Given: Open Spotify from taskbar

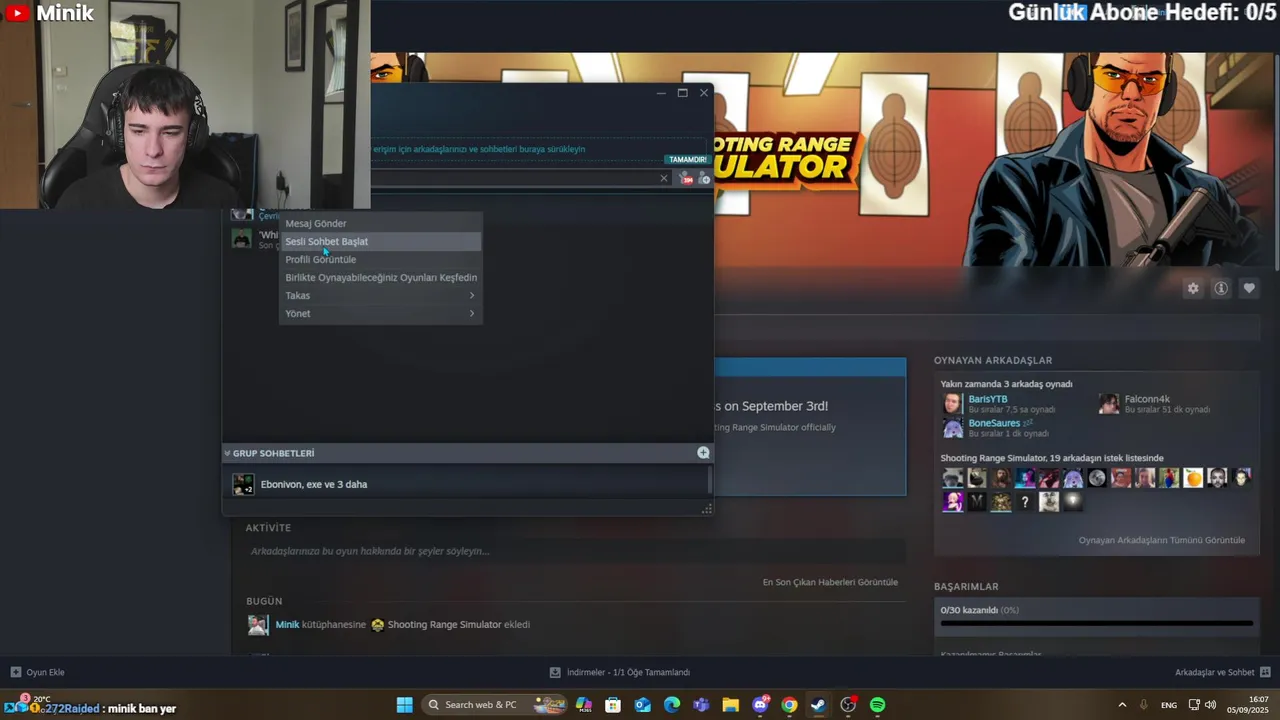Looking at the screenshot, I should coord(877,705).
